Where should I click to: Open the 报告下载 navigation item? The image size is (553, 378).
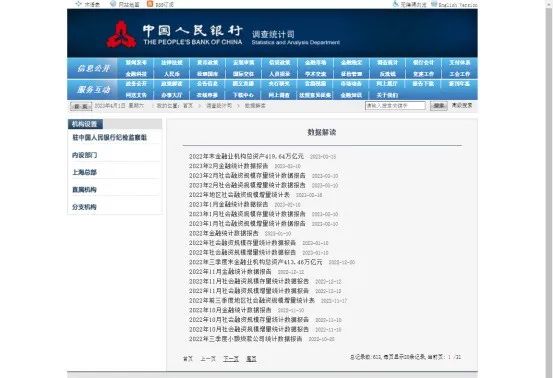(x=423, y=84)
